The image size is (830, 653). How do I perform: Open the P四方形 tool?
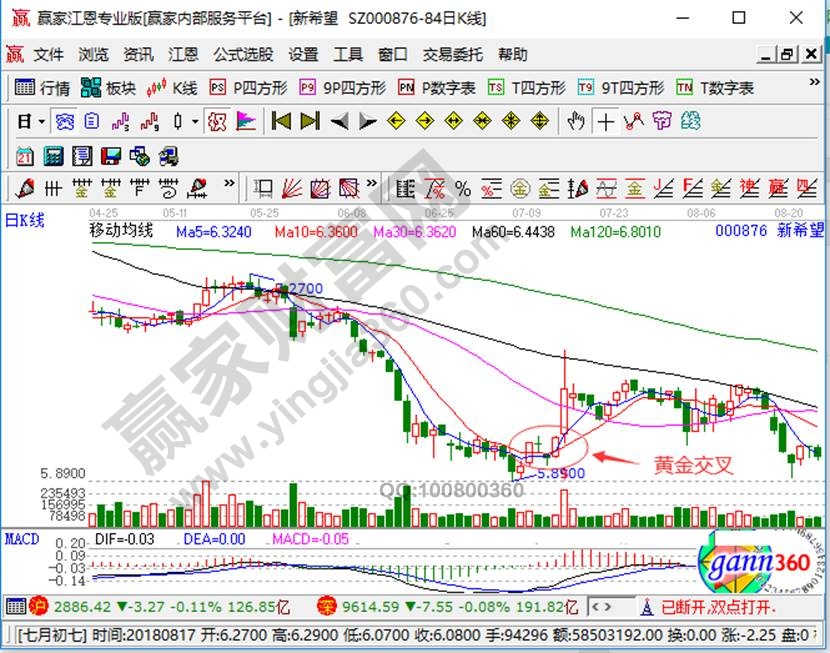[249, 88]
